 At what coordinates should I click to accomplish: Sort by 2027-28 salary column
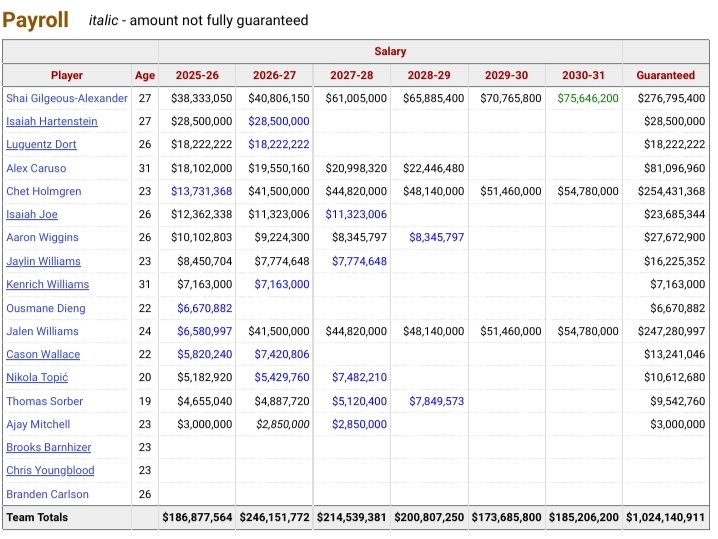point(352,75)
